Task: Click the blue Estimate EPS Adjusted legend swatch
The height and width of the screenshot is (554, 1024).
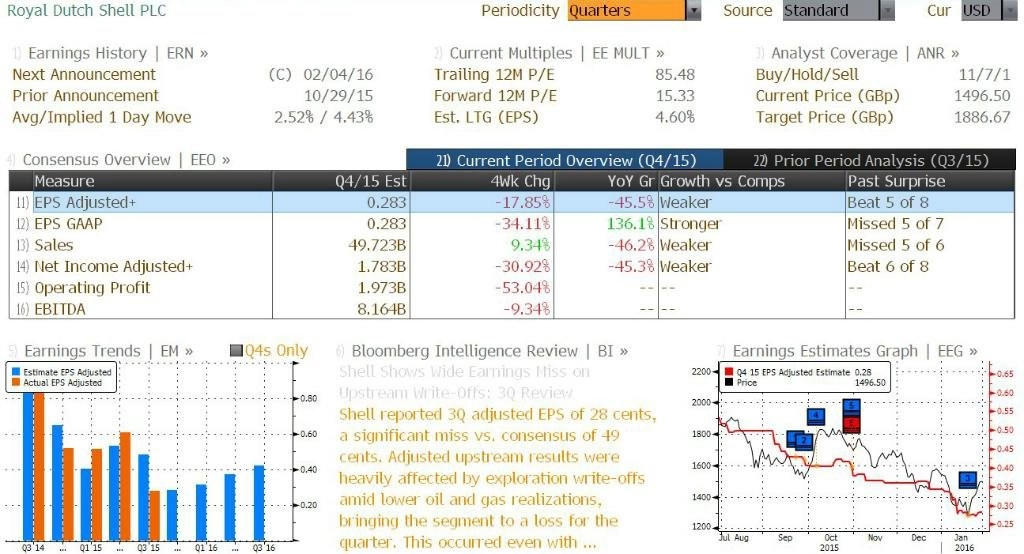Action: [16, 372]
